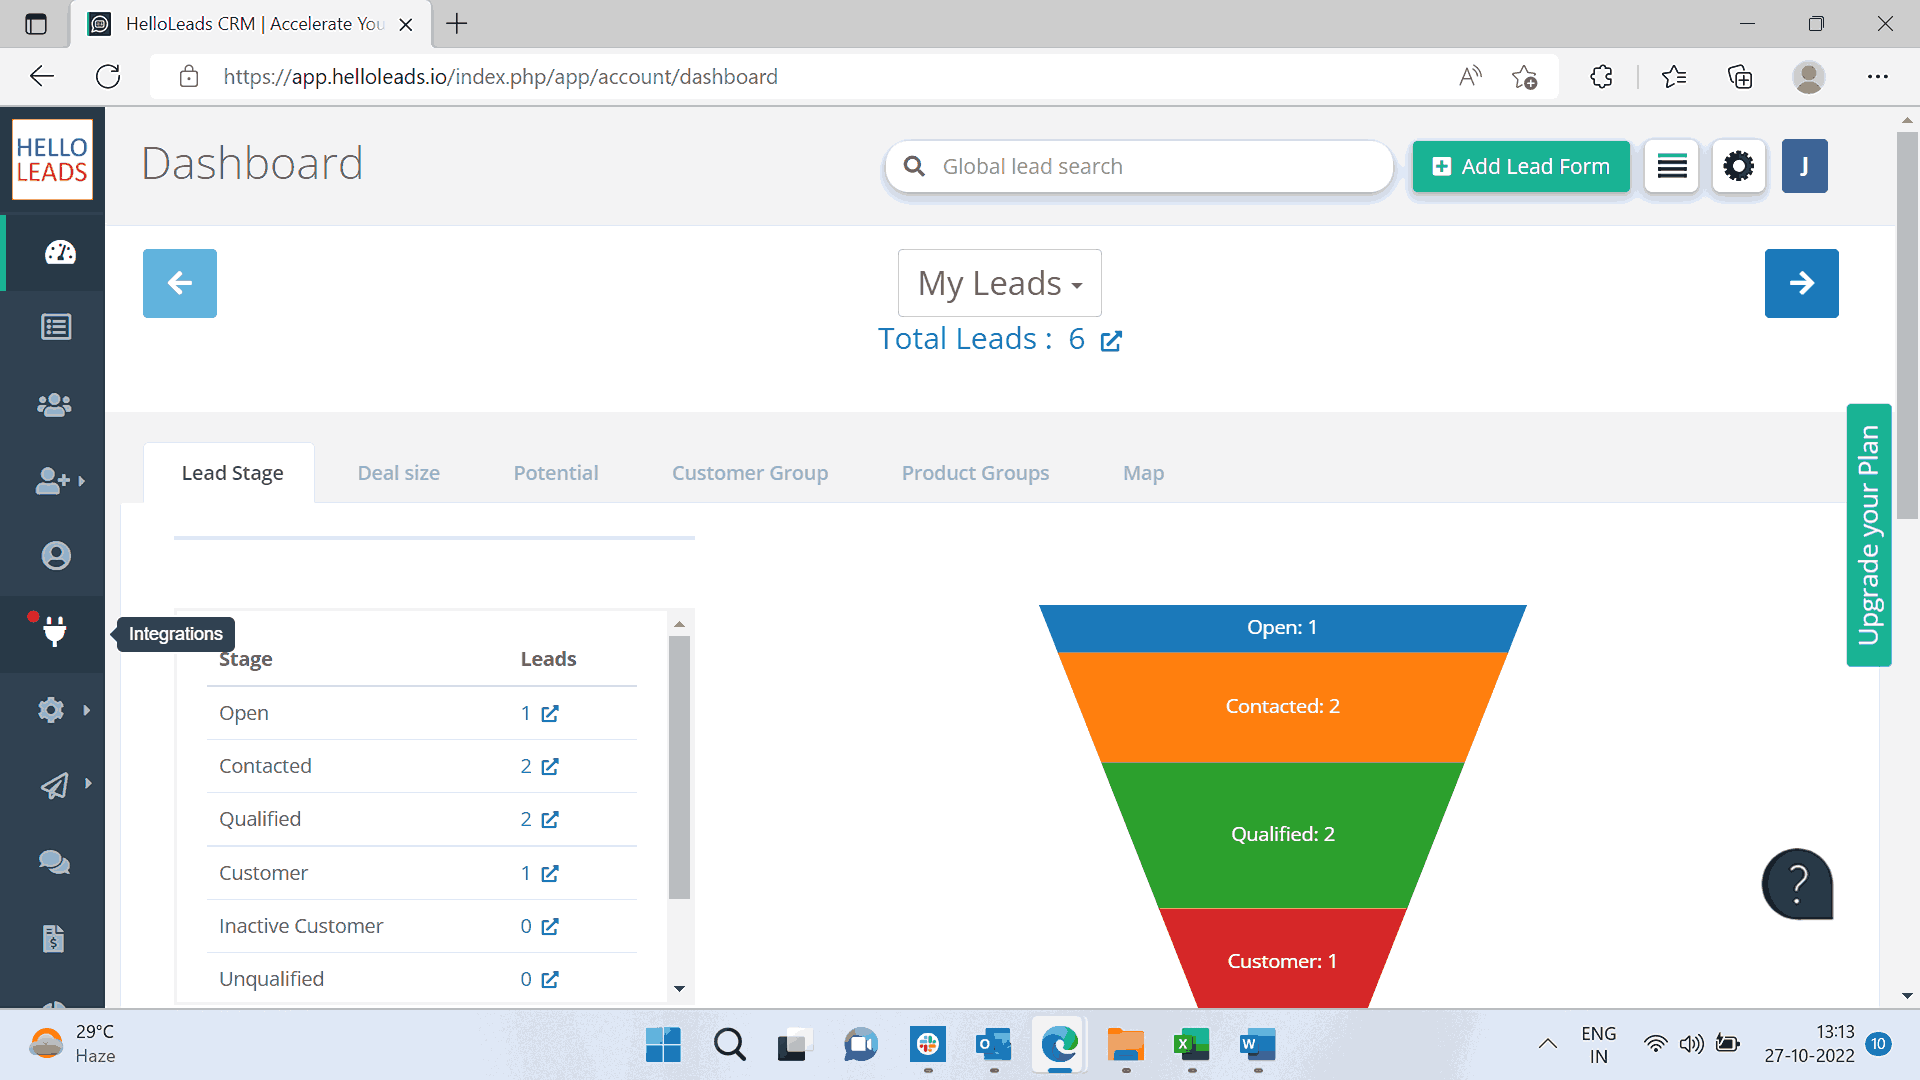Screen dimensions: 1920x1080
Task: Expand the My Leads dropdown
Action: (x=1000, y=283)
